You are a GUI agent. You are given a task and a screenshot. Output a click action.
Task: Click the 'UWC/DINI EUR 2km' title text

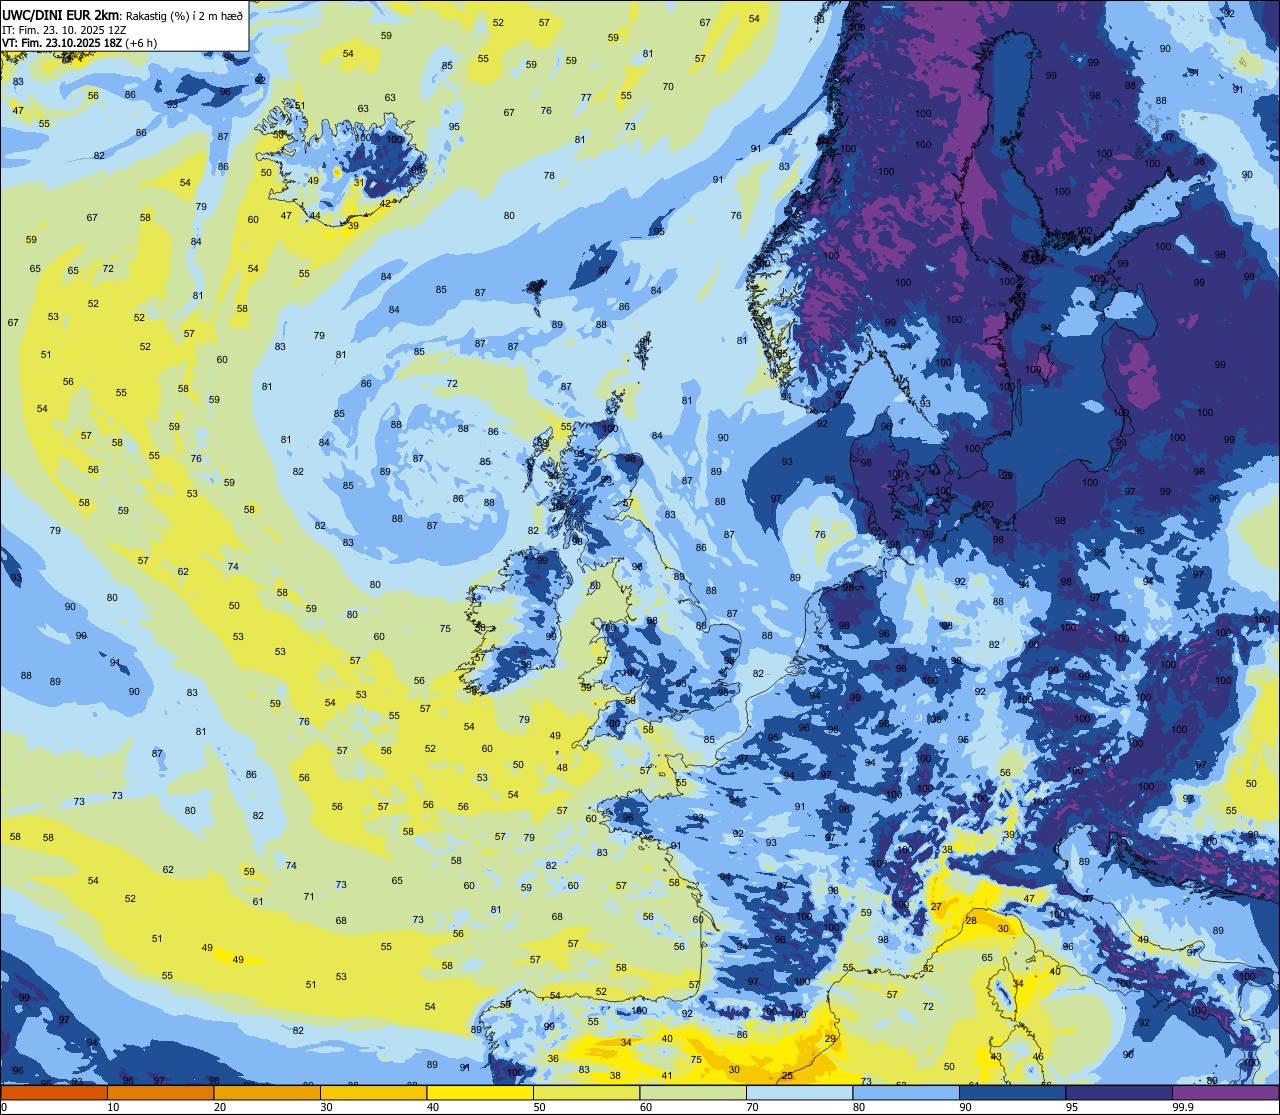(61, 15)
